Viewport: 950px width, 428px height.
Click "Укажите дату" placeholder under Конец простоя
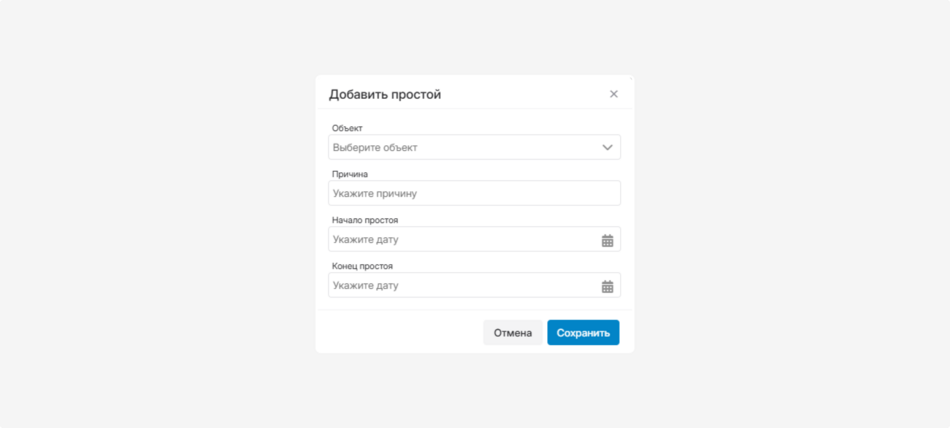[x=366, y=286]
